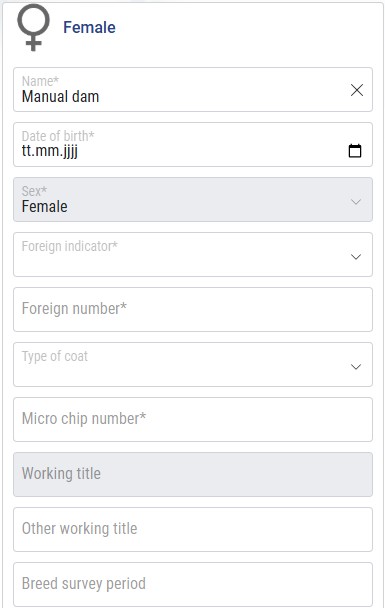Expand the Foreign indicator chevron arrow
Screen dimensions: 385x608
tap(356, 257)
